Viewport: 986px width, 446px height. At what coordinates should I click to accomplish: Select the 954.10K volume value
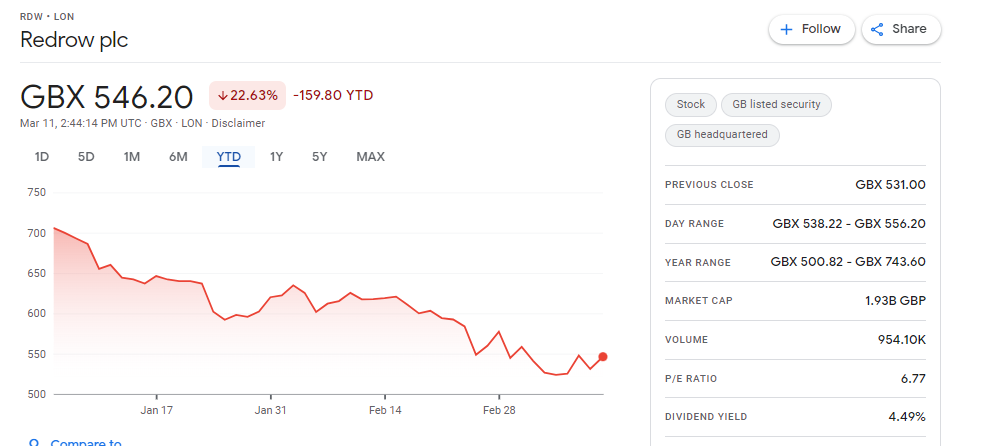[x=902, y=340]
